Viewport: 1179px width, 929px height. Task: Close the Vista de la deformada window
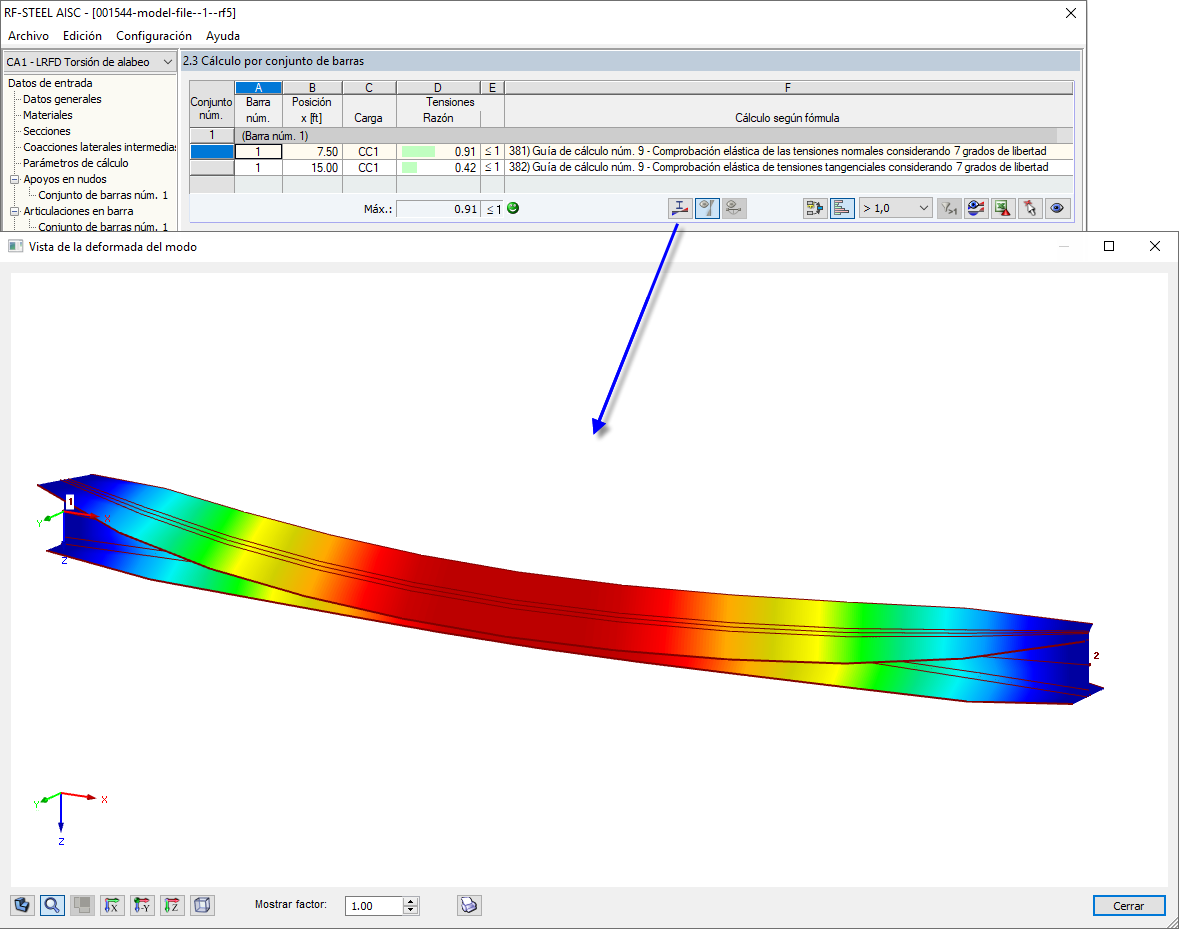1154,247
